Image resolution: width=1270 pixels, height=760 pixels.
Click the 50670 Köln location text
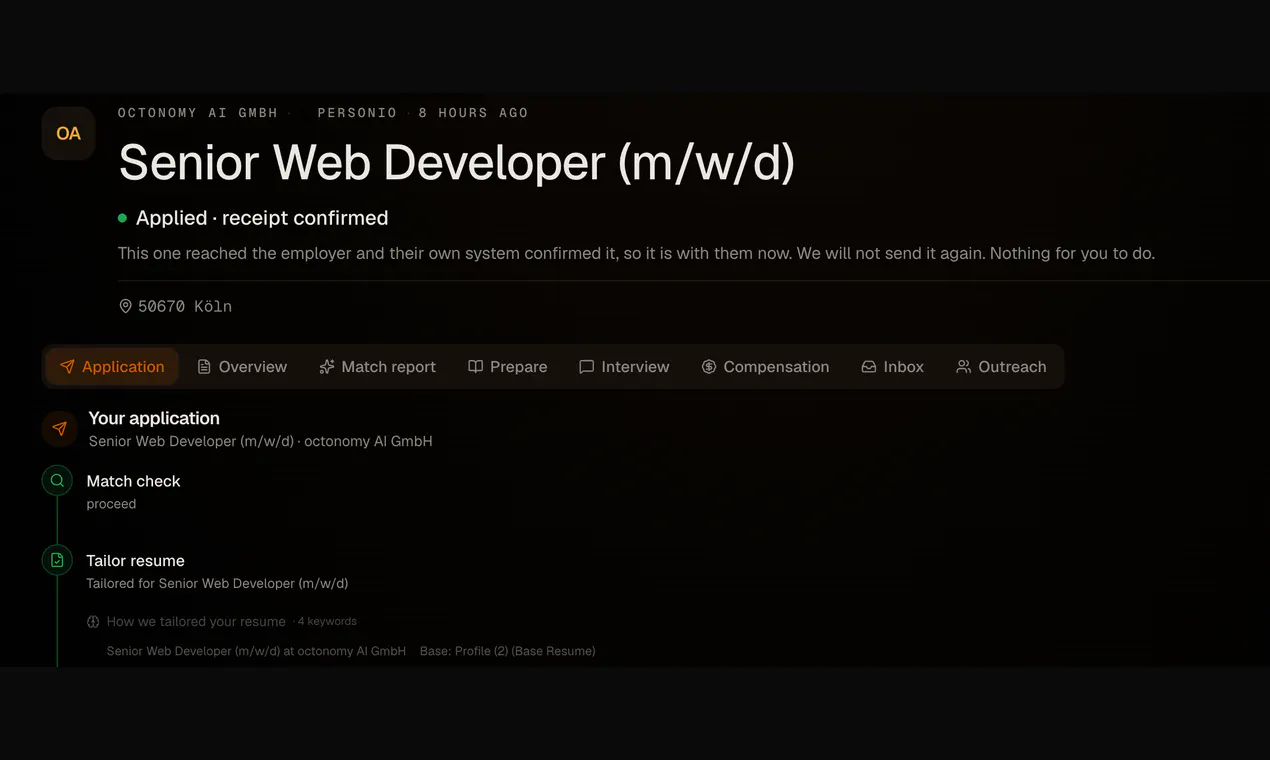[185, 307]
